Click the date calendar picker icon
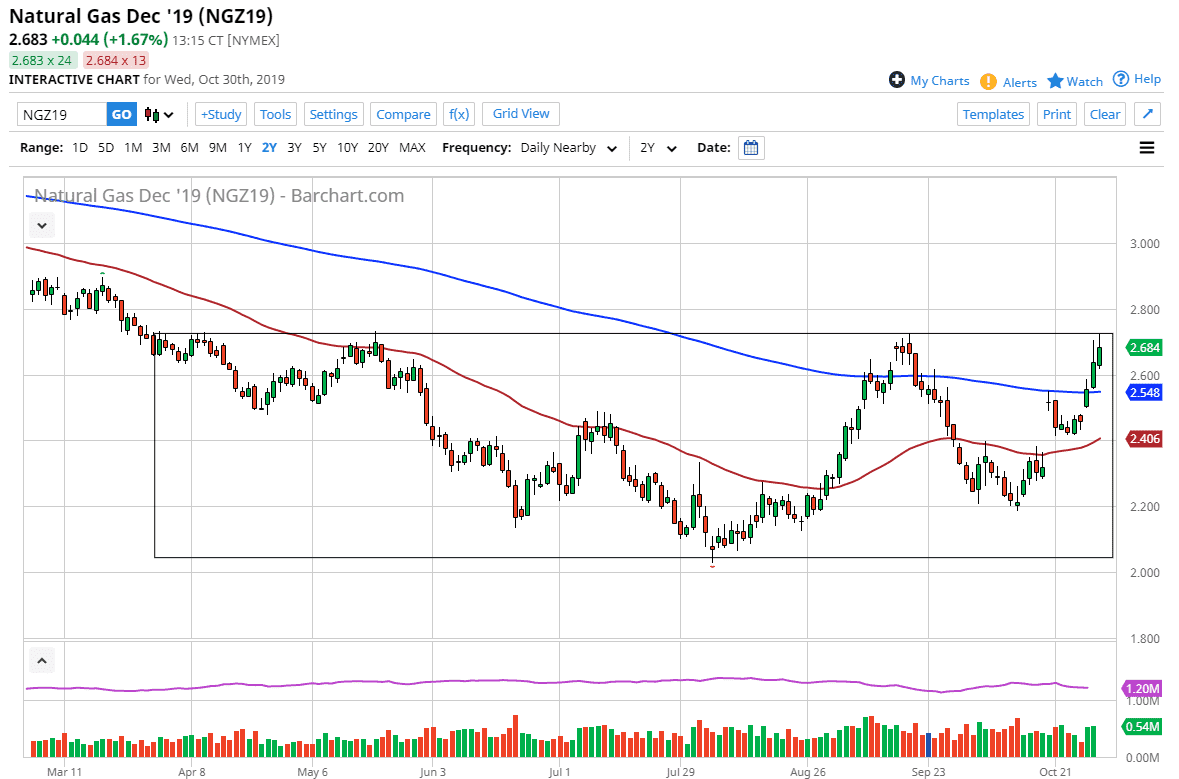The height and width of the screenshot is (779, 1179). pyautogui.click(x=751, y=148)
